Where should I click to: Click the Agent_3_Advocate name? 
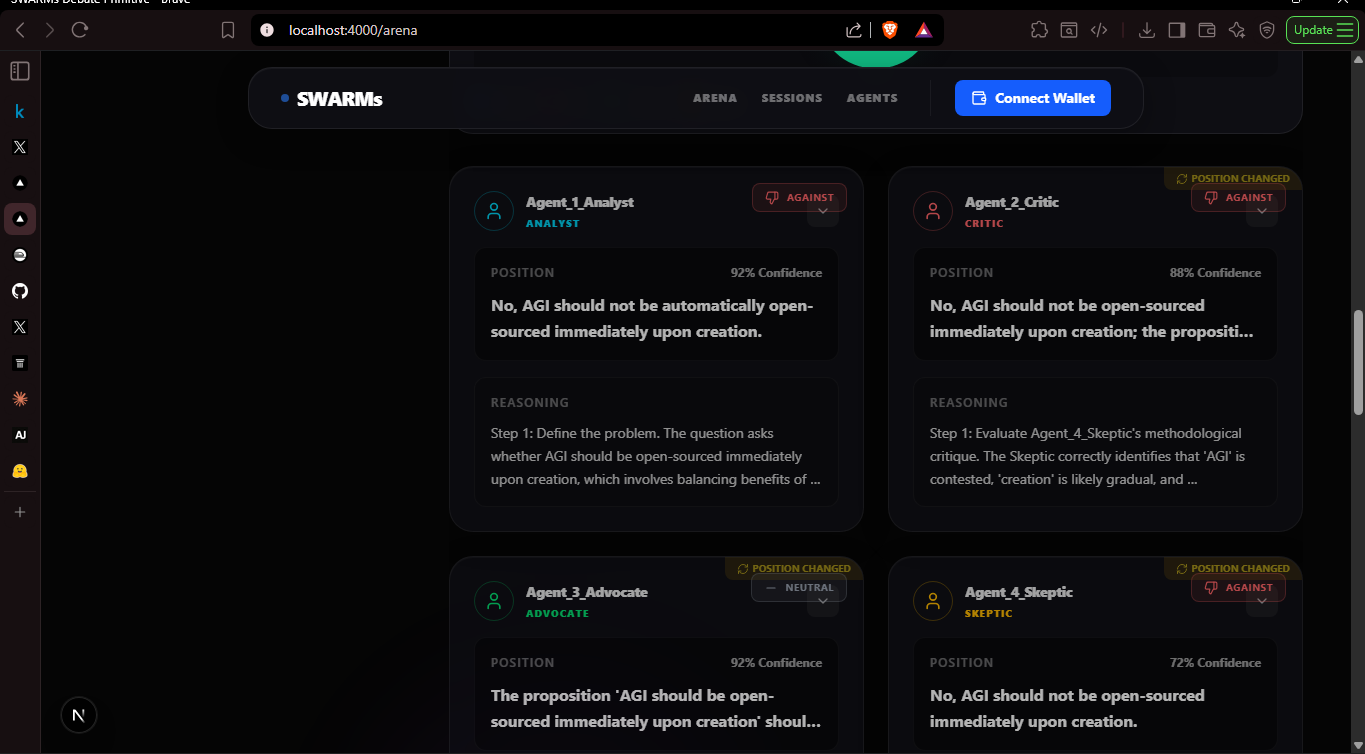(587, 592)
